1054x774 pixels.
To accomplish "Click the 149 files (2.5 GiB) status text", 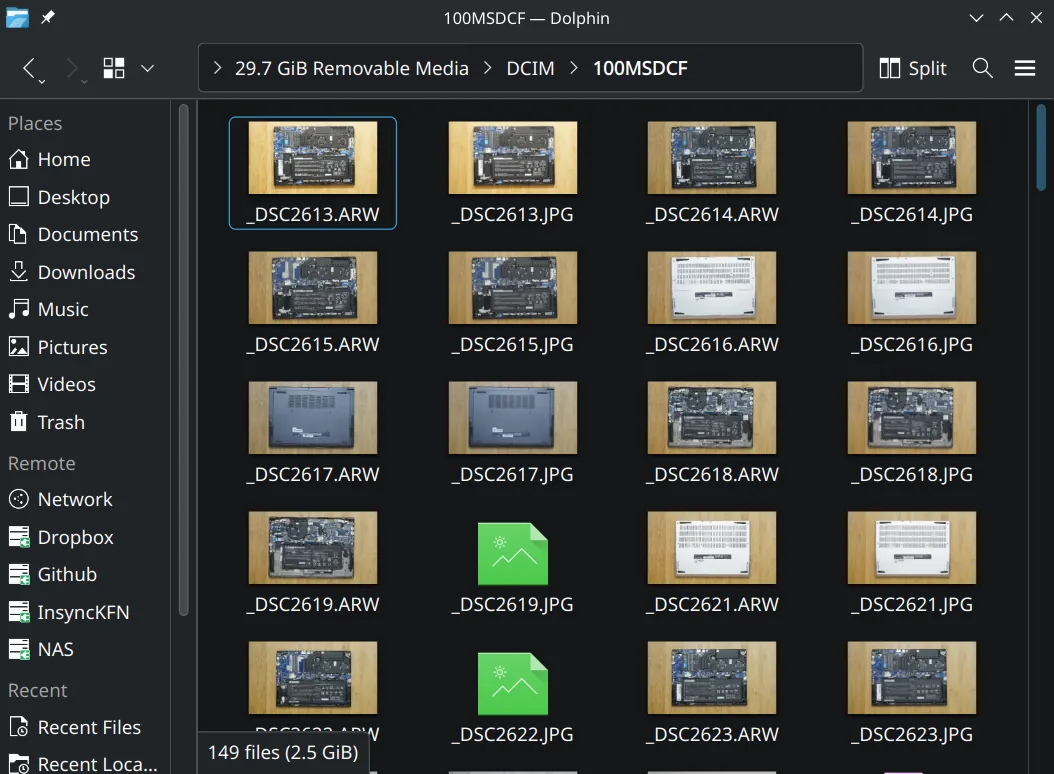I will click(283, 752).
